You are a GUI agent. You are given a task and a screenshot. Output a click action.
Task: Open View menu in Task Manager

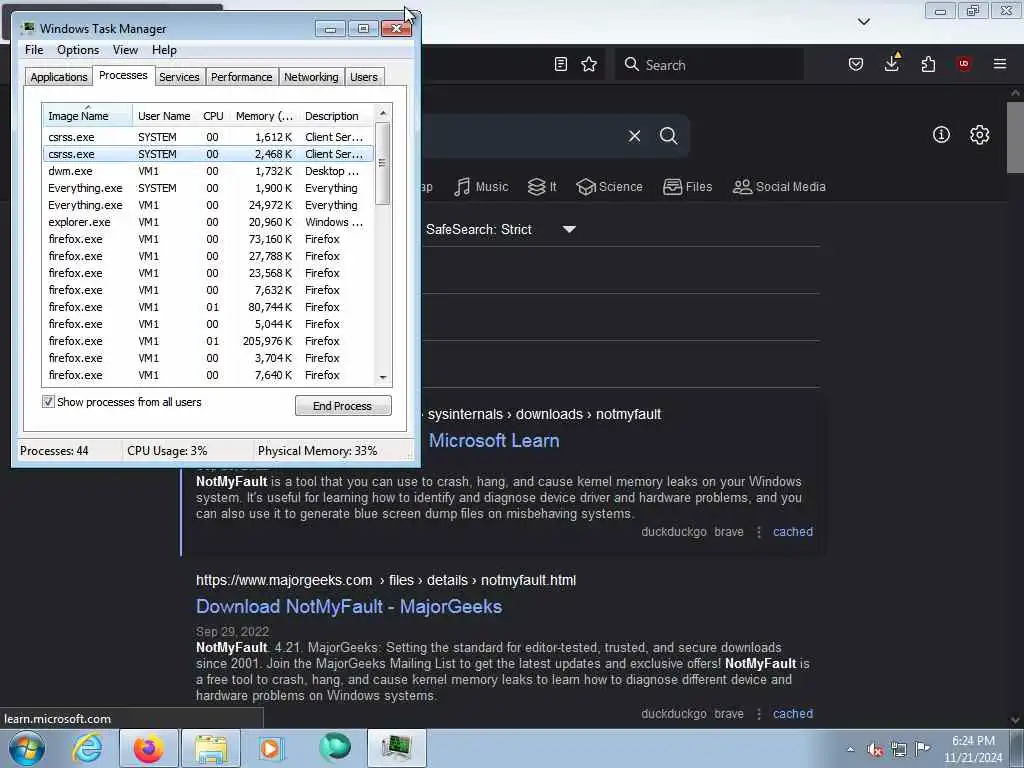tap(125, 50)
